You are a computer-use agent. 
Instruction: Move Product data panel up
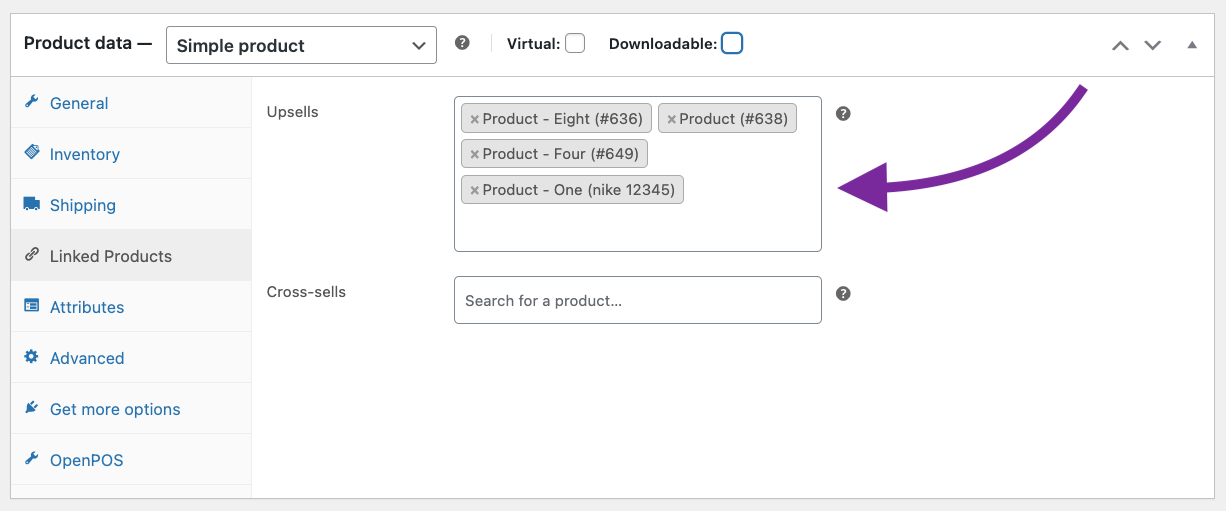point(1120,45)
